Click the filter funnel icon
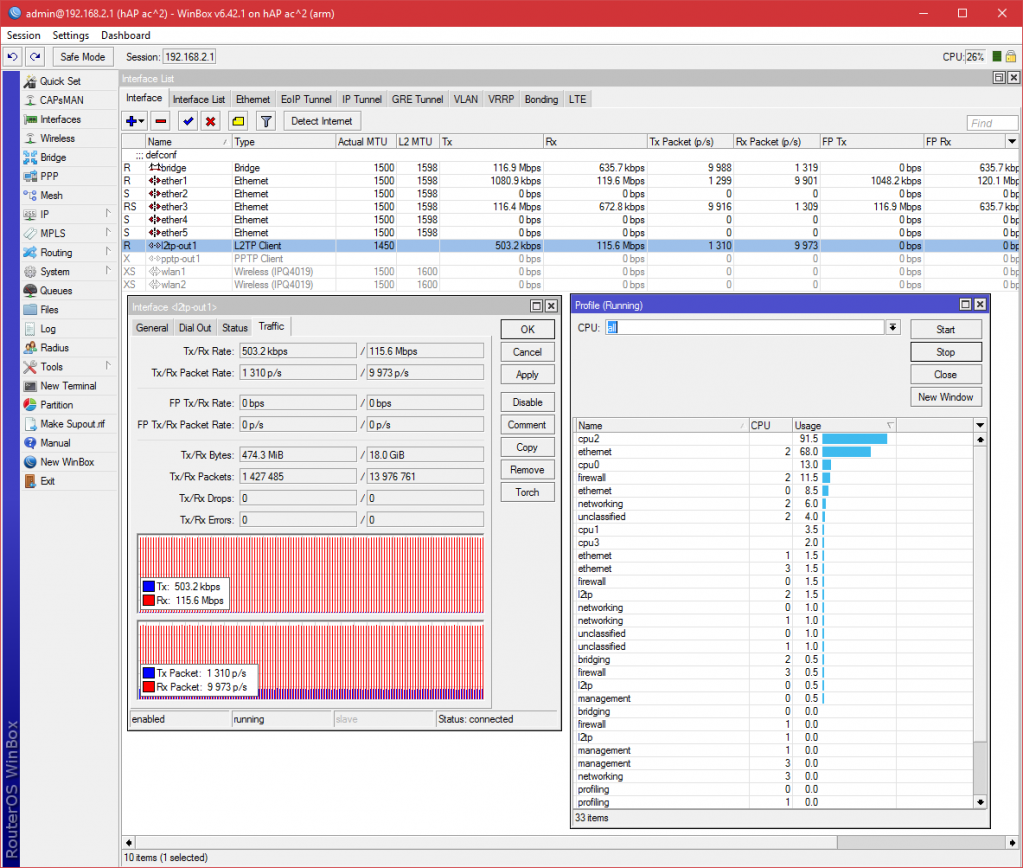Image resolution: width=1023 pixels, height=868 pixels. click(265, 121)
